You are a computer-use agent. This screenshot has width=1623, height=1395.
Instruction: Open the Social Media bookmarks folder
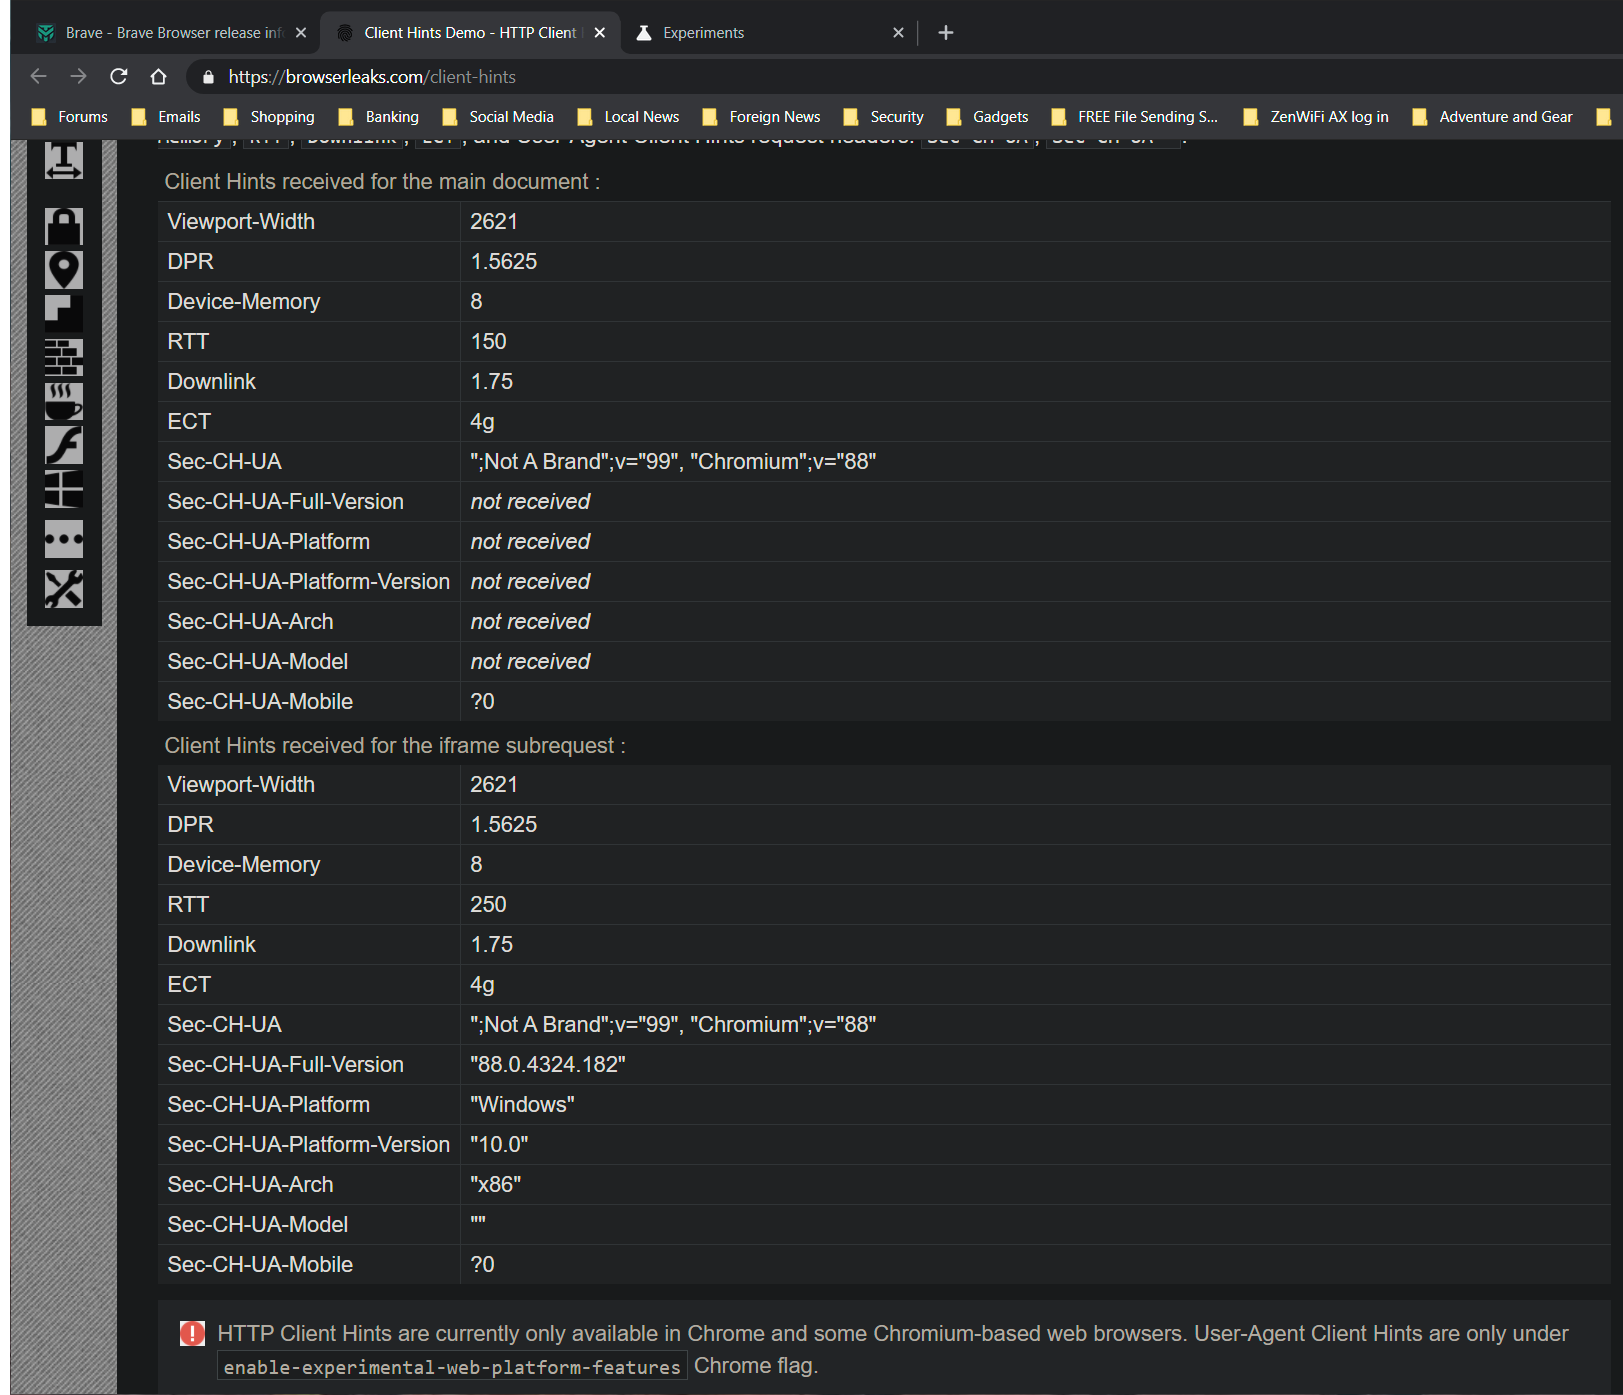coord(498,117)
